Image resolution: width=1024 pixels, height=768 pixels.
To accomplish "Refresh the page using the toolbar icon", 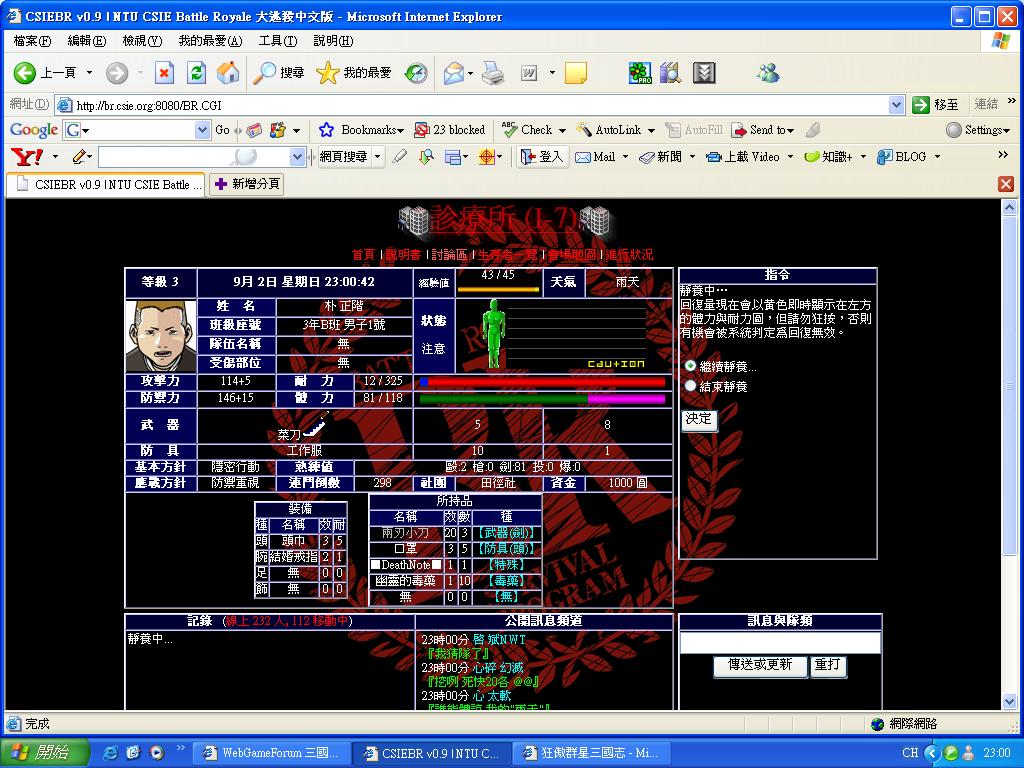I will click(x=196, y=72).
